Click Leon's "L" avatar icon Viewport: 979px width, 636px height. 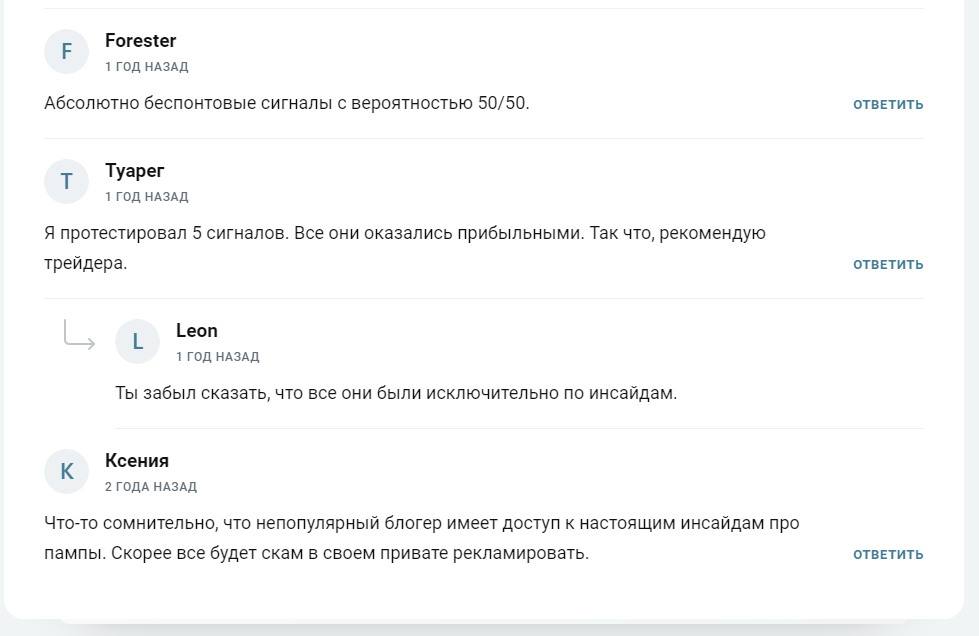click(138, 341)
